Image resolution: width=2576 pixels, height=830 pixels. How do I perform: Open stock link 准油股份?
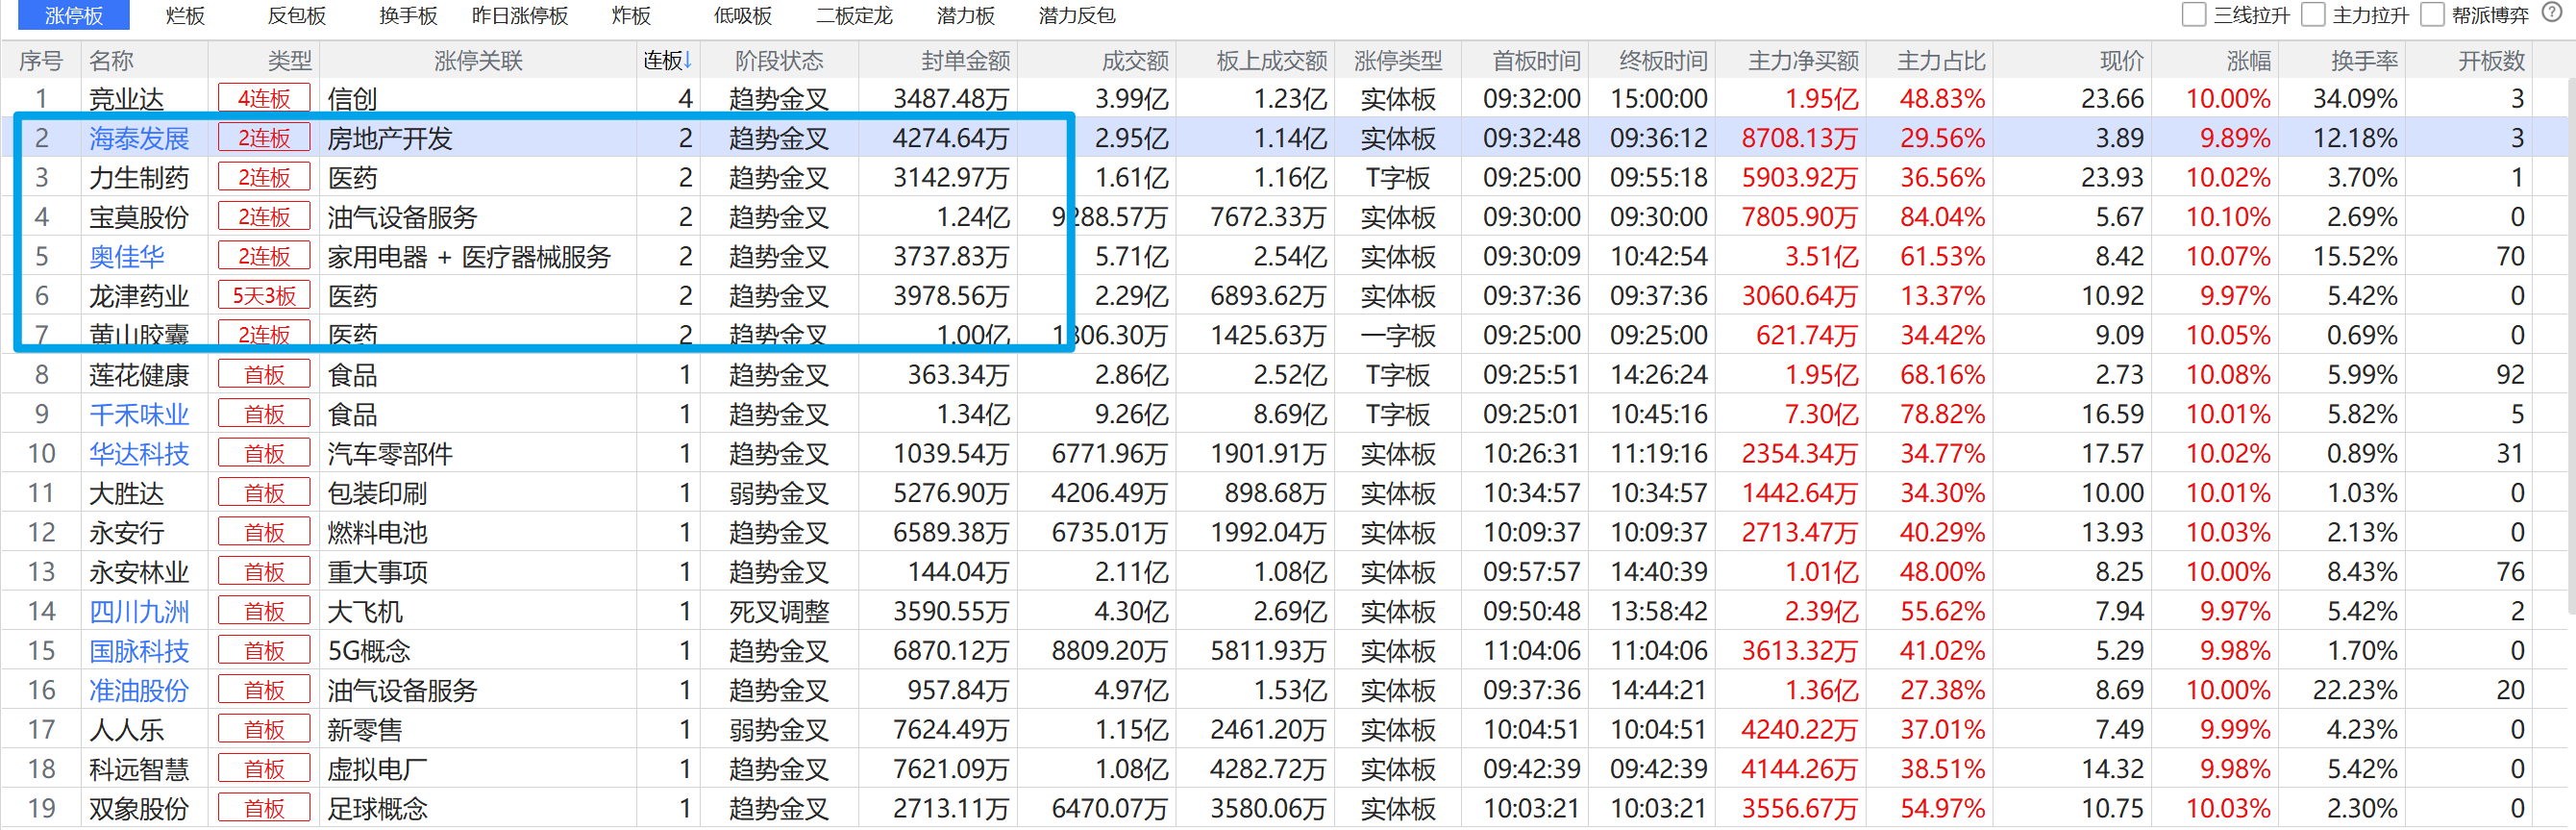tap(139, 690)
